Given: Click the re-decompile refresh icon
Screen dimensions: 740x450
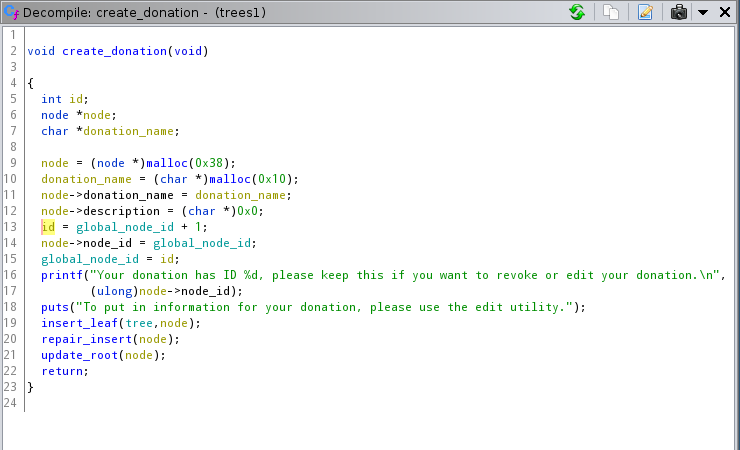Looking at the screenshot, I should [x=577, y=12].
